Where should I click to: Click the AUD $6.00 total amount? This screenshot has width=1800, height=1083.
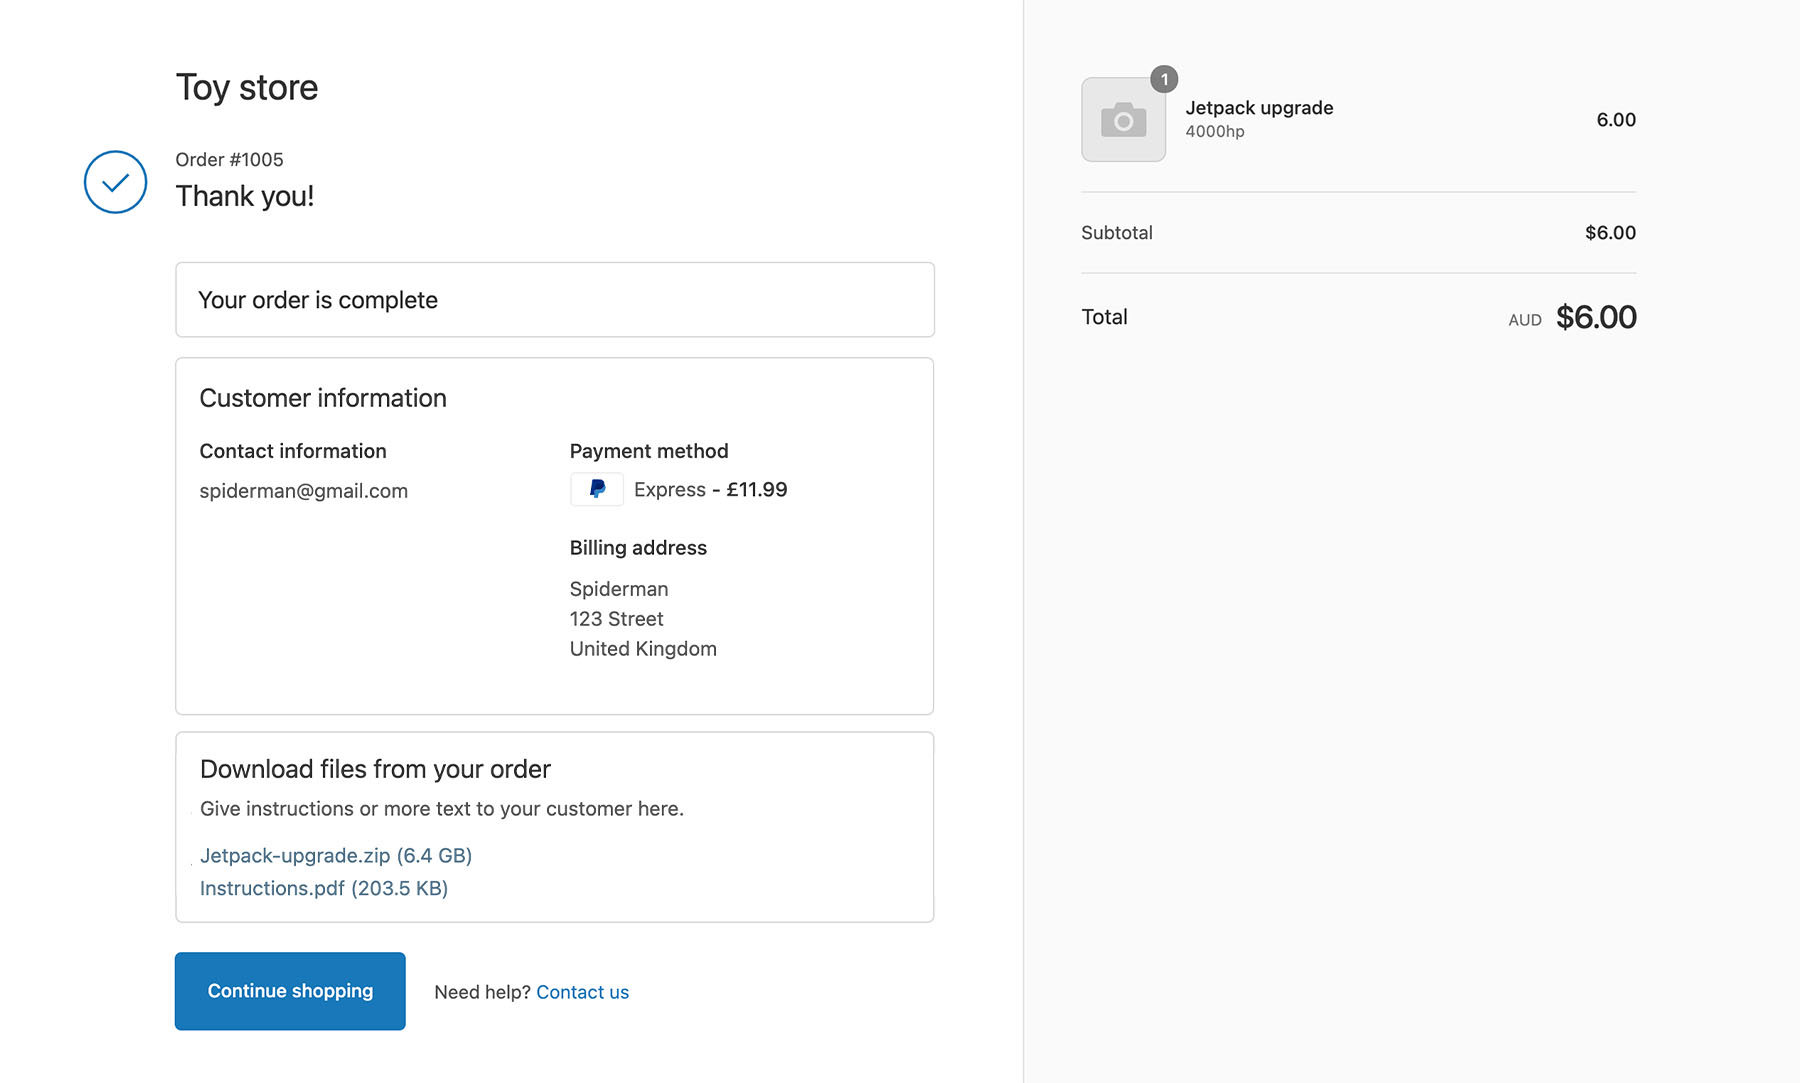1595,318
